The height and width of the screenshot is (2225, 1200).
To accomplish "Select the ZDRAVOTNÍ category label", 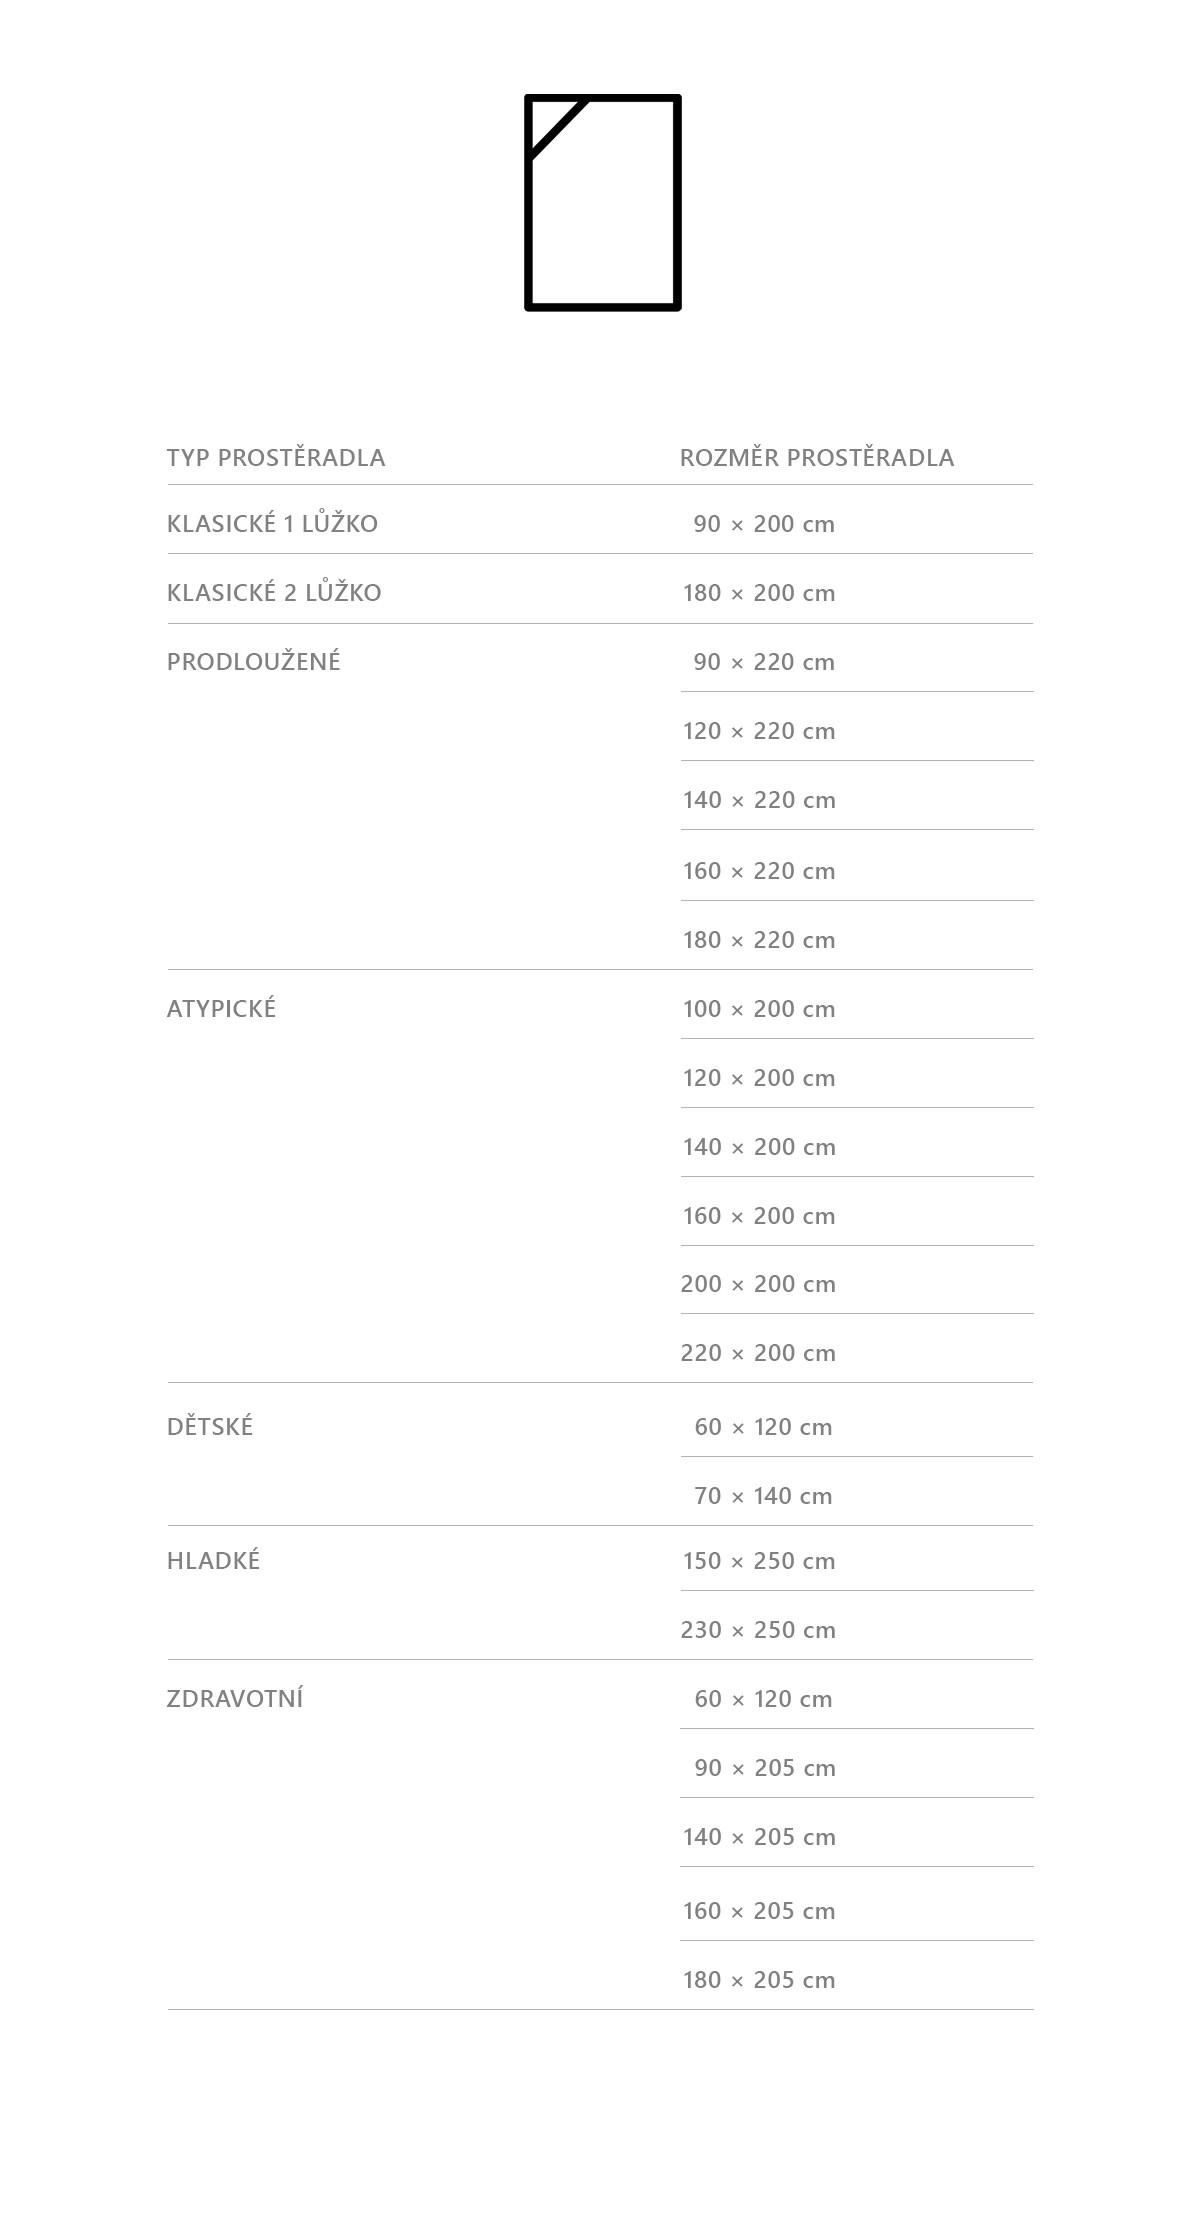I will click(235, 1698).
